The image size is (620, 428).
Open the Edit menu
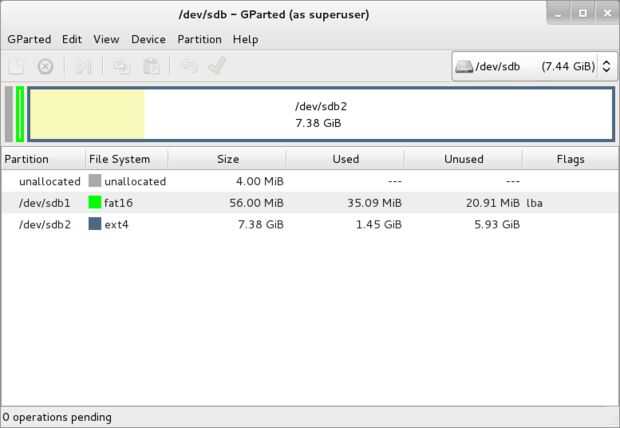tap(72, 40)
